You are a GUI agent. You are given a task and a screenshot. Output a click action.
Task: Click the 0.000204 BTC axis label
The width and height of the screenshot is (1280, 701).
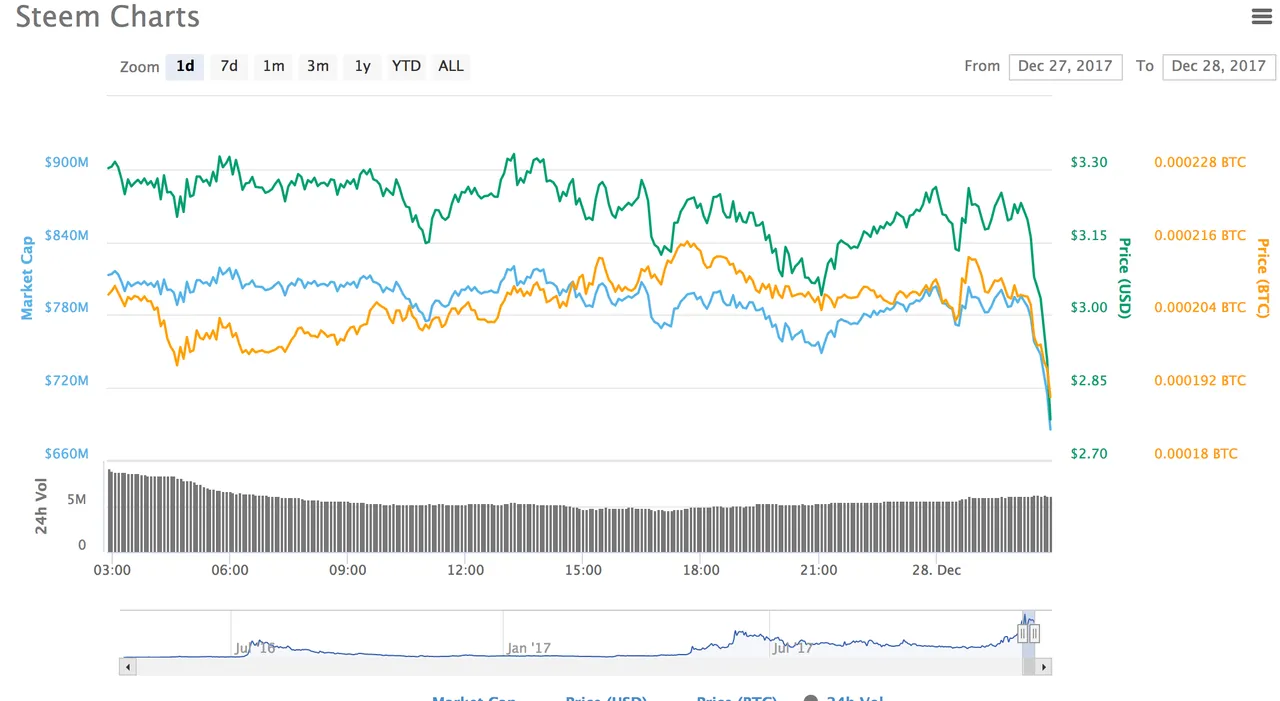click(x=1200, y=308)
